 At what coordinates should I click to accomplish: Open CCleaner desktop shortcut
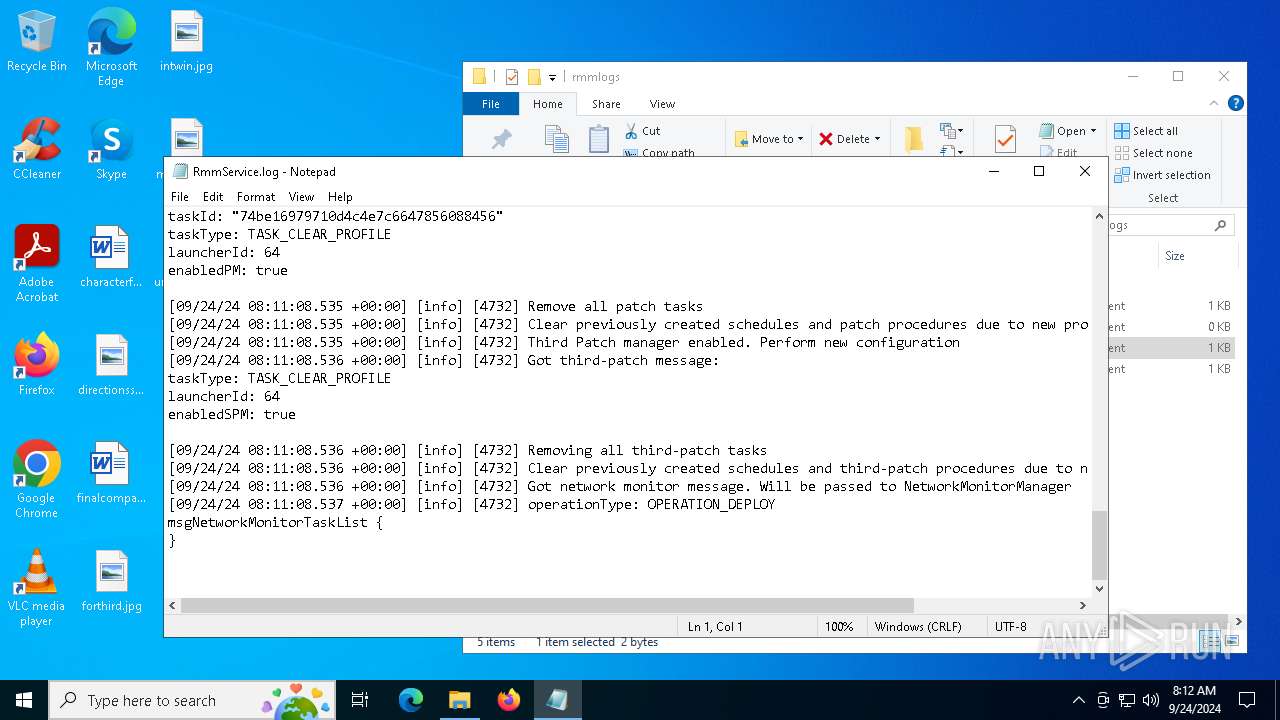(37, 150)
